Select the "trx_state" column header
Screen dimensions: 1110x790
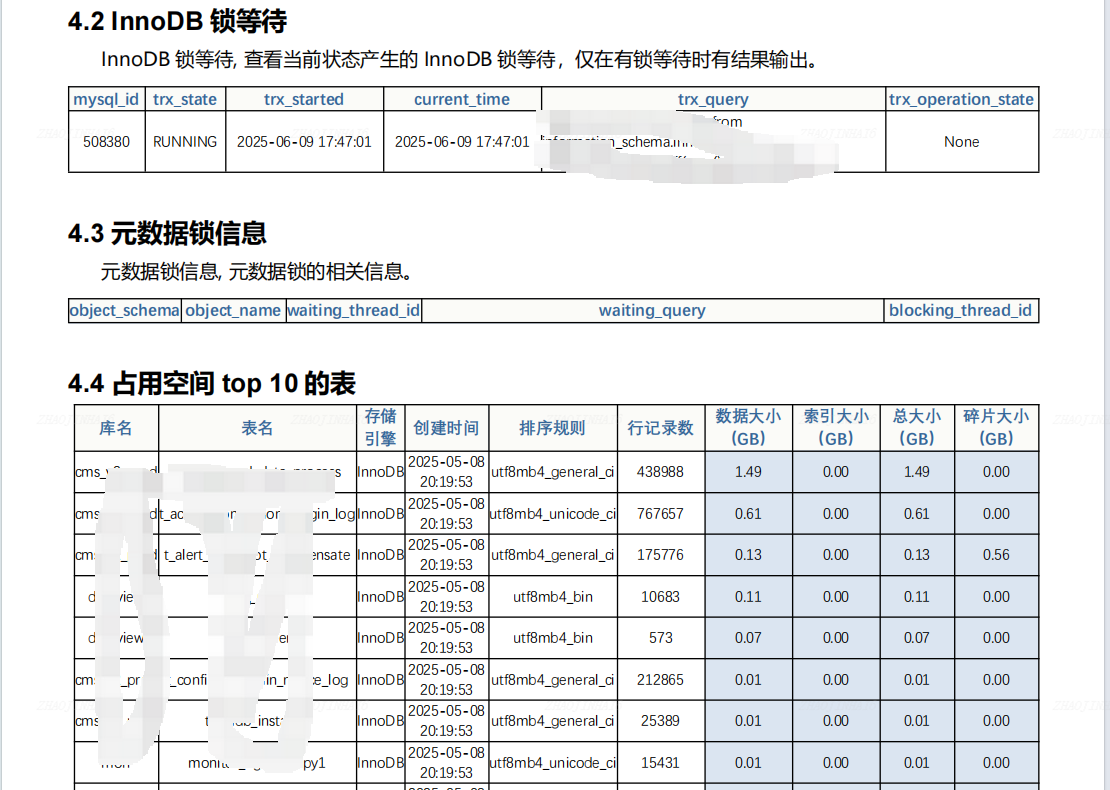coord(185,99)
